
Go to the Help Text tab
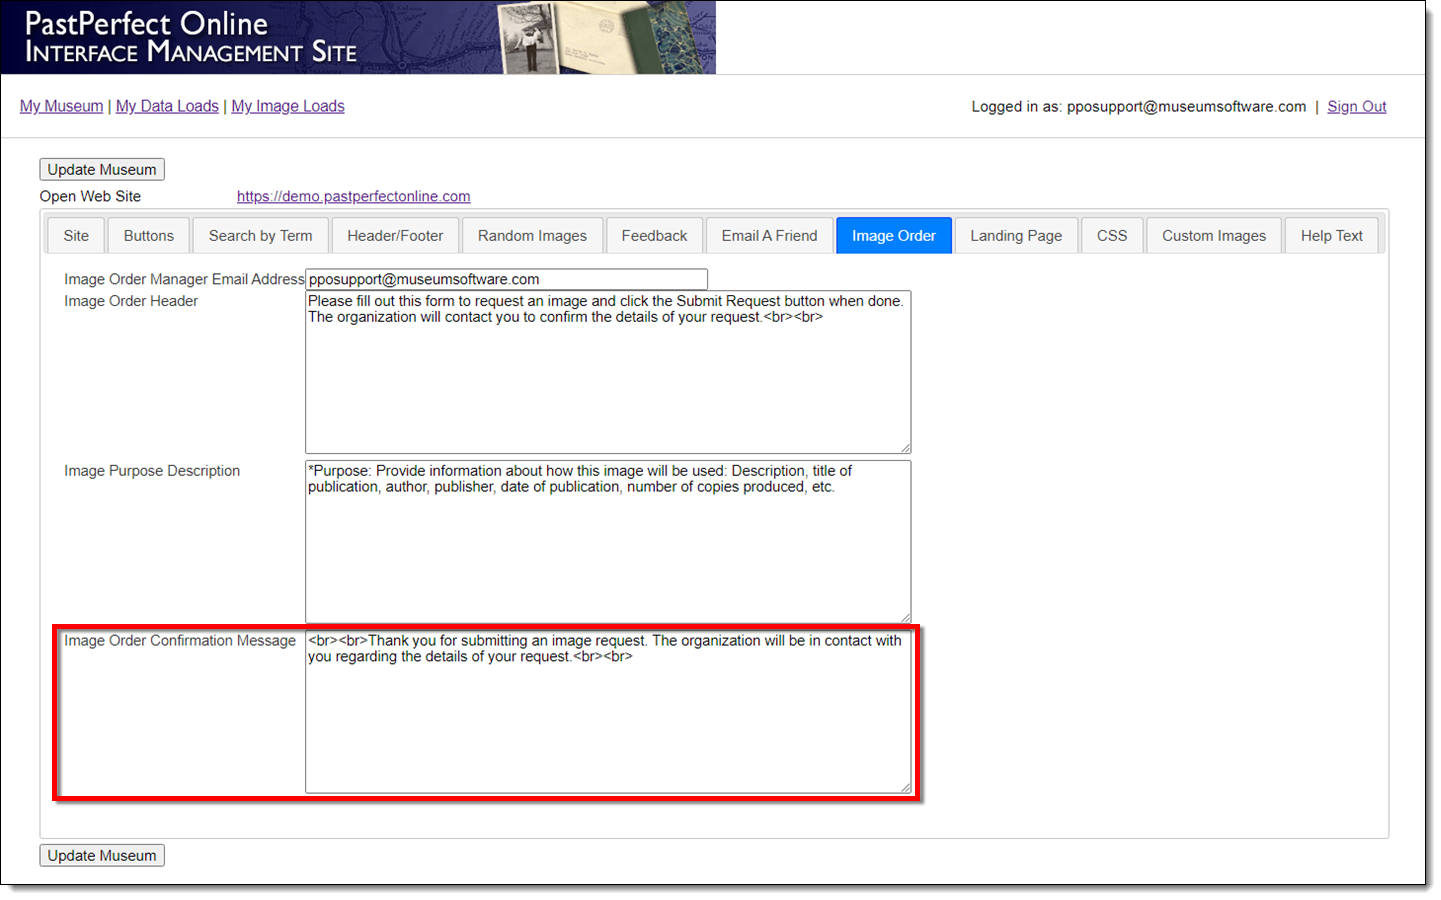click(1331, 236)
